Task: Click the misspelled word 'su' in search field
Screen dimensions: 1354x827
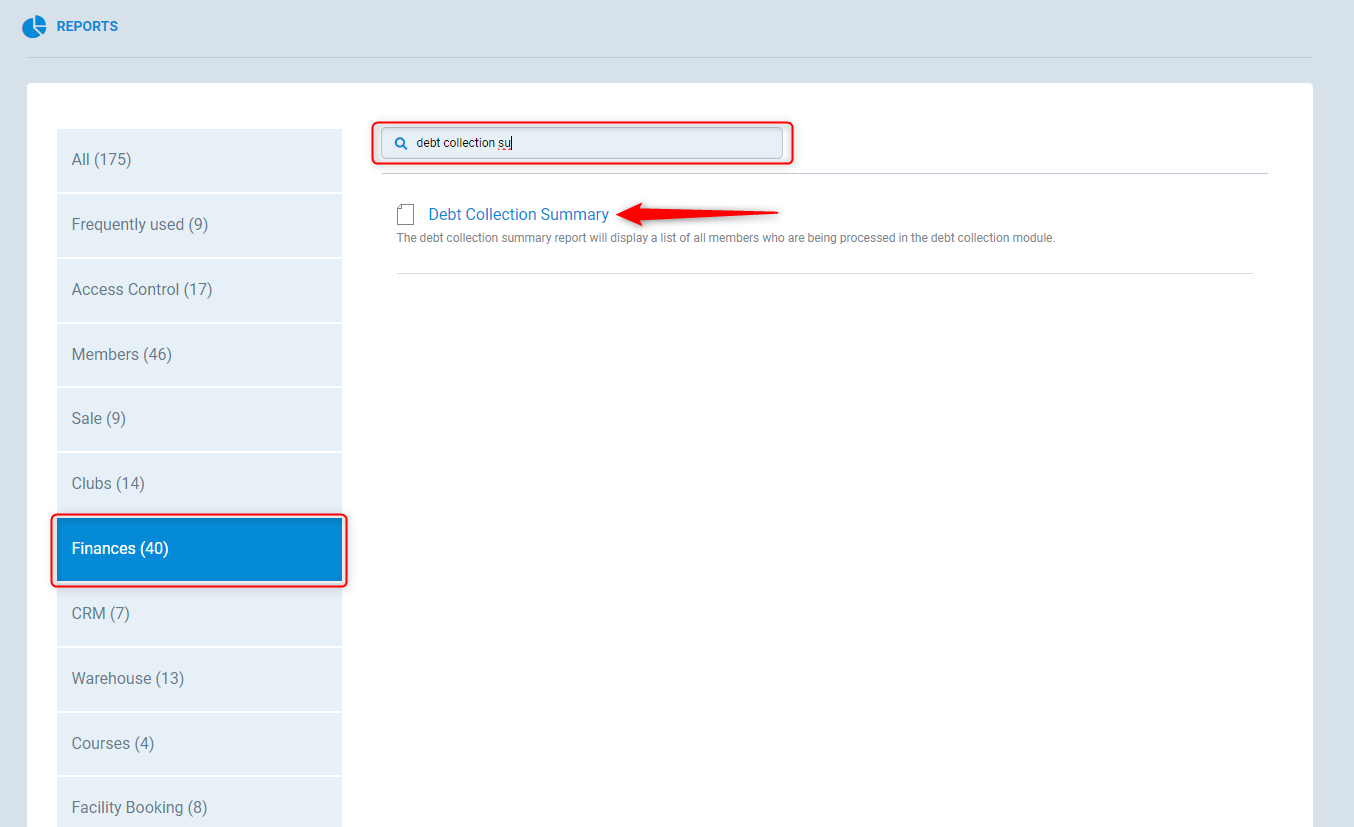Action: point(505,143)
